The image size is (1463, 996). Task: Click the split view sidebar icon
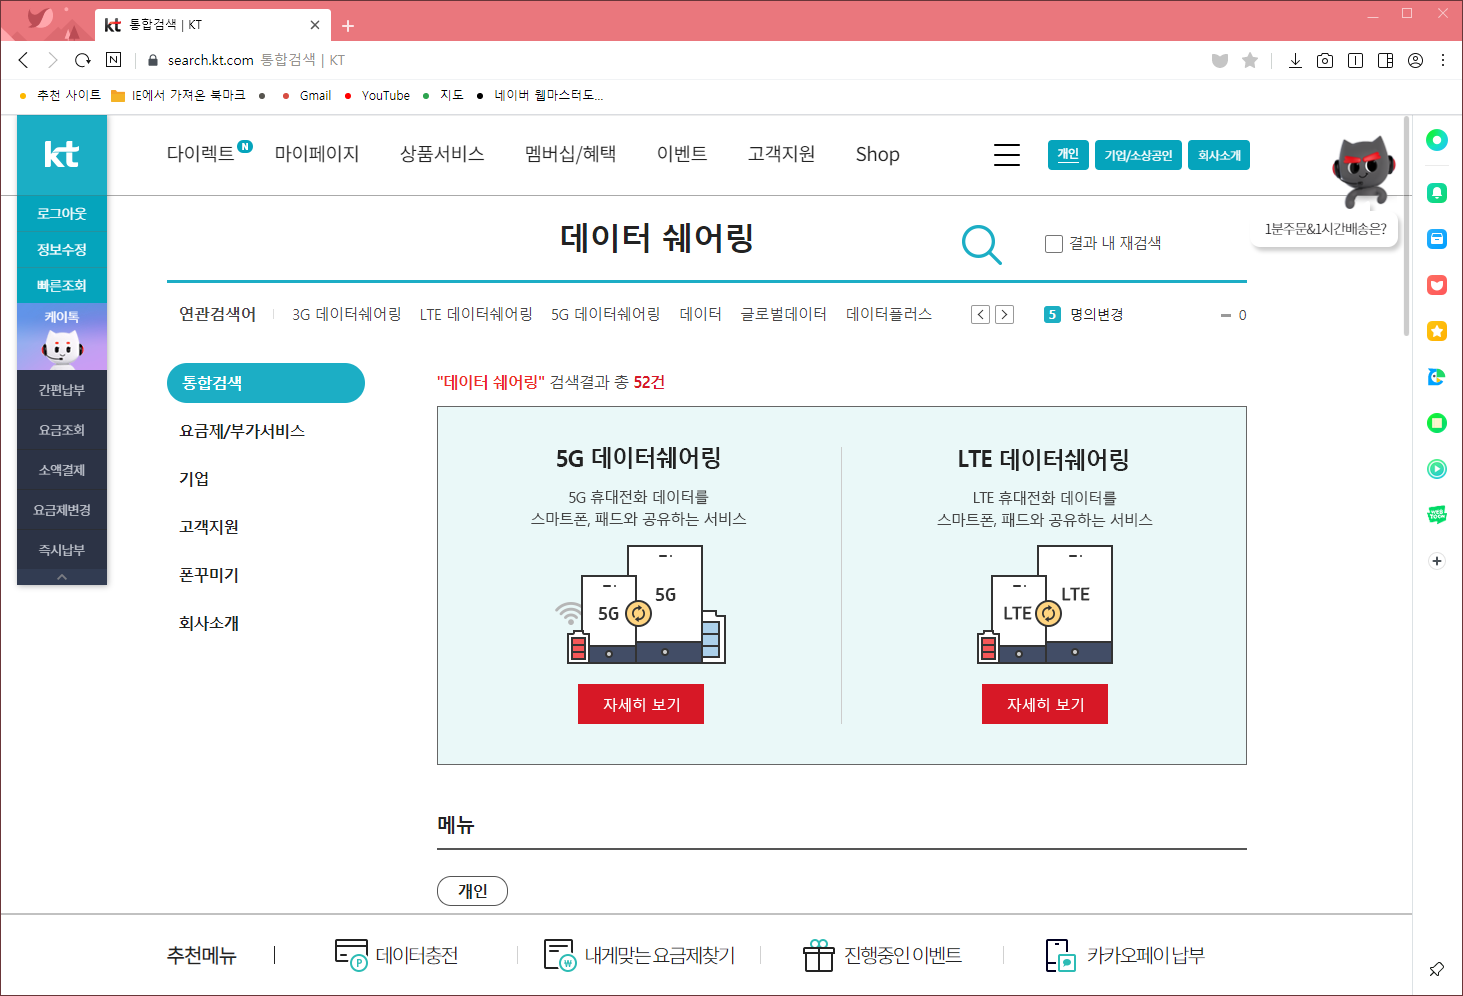point(1385,60)
